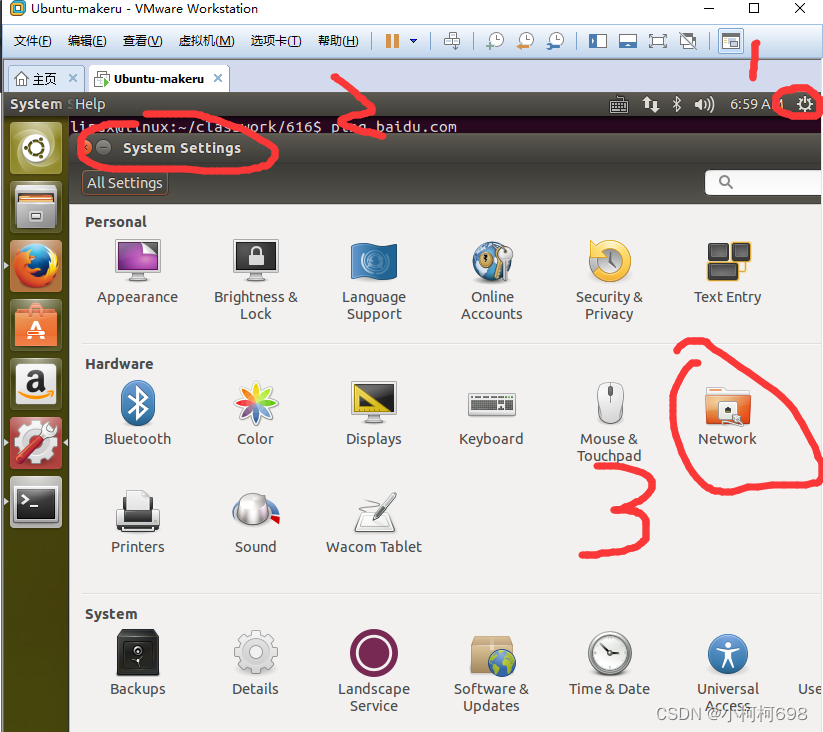Screen dimensions: 823x732
Task: Open Network settings
Action: (x=727, y=416)
